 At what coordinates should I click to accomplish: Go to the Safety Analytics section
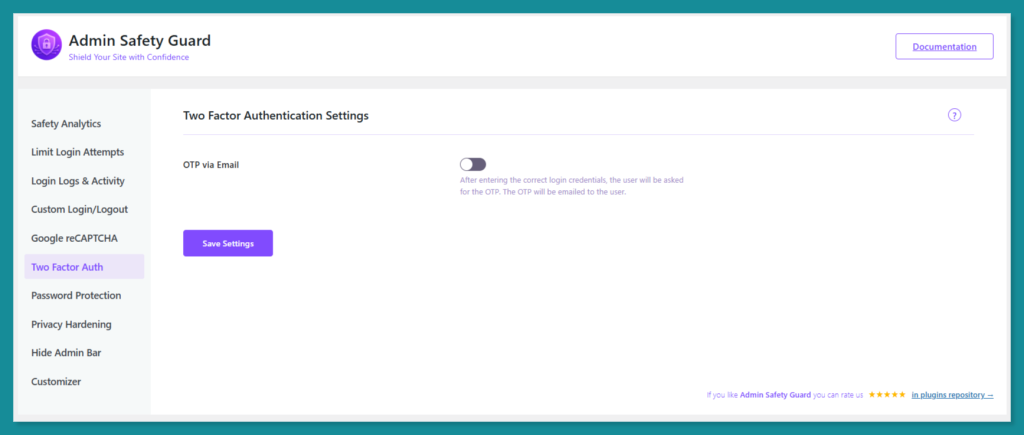(66, 124)
